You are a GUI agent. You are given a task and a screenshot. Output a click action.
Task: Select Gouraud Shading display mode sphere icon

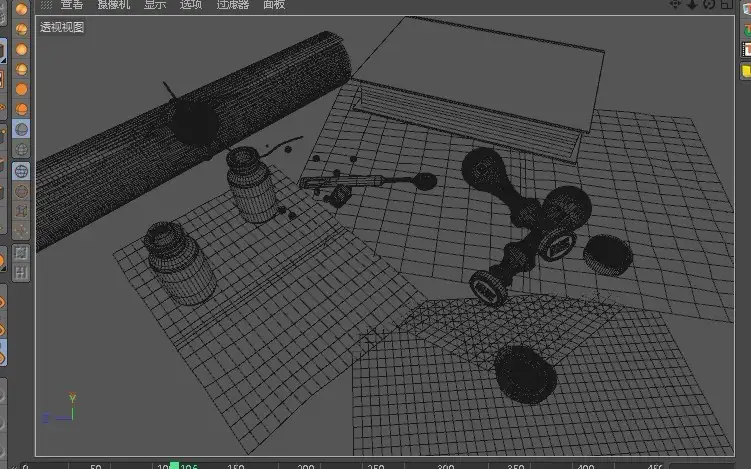tap(21, 9)
